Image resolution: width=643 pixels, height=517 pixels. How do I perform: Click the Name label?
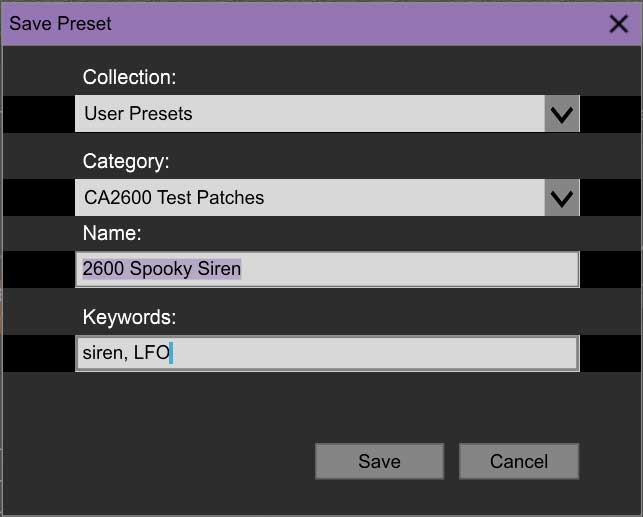pyautogui.click(x=112, y=233)
